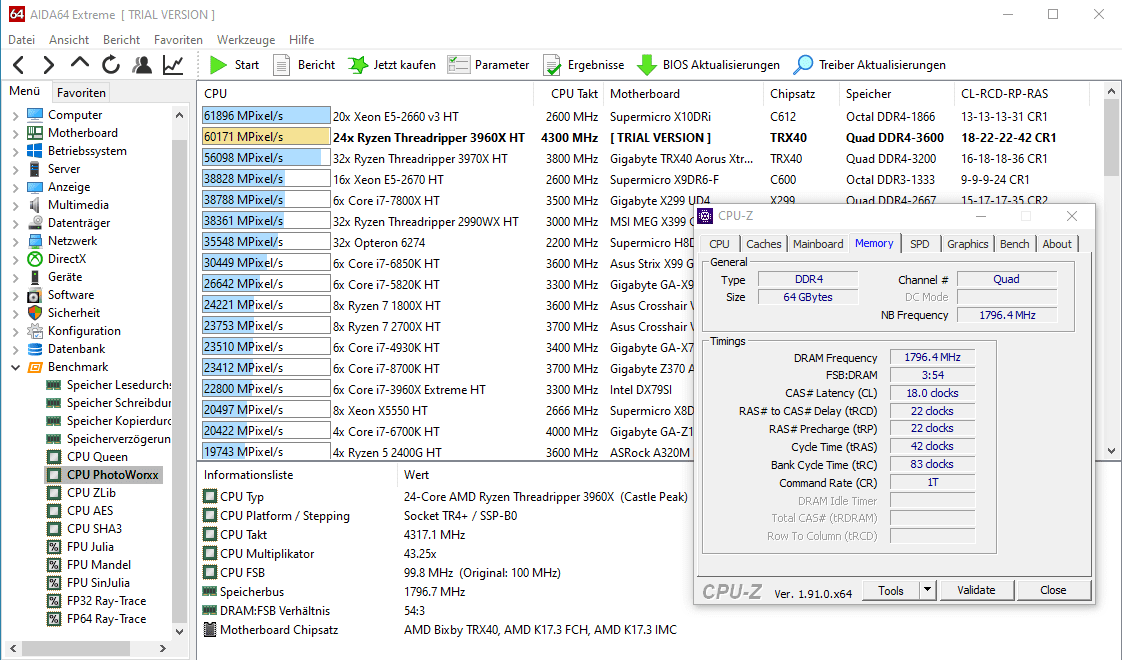Click Treiber Aktualisierungen in the toolbar
The width and height of the screenshot is (1122, 660).
click(869, 65)
